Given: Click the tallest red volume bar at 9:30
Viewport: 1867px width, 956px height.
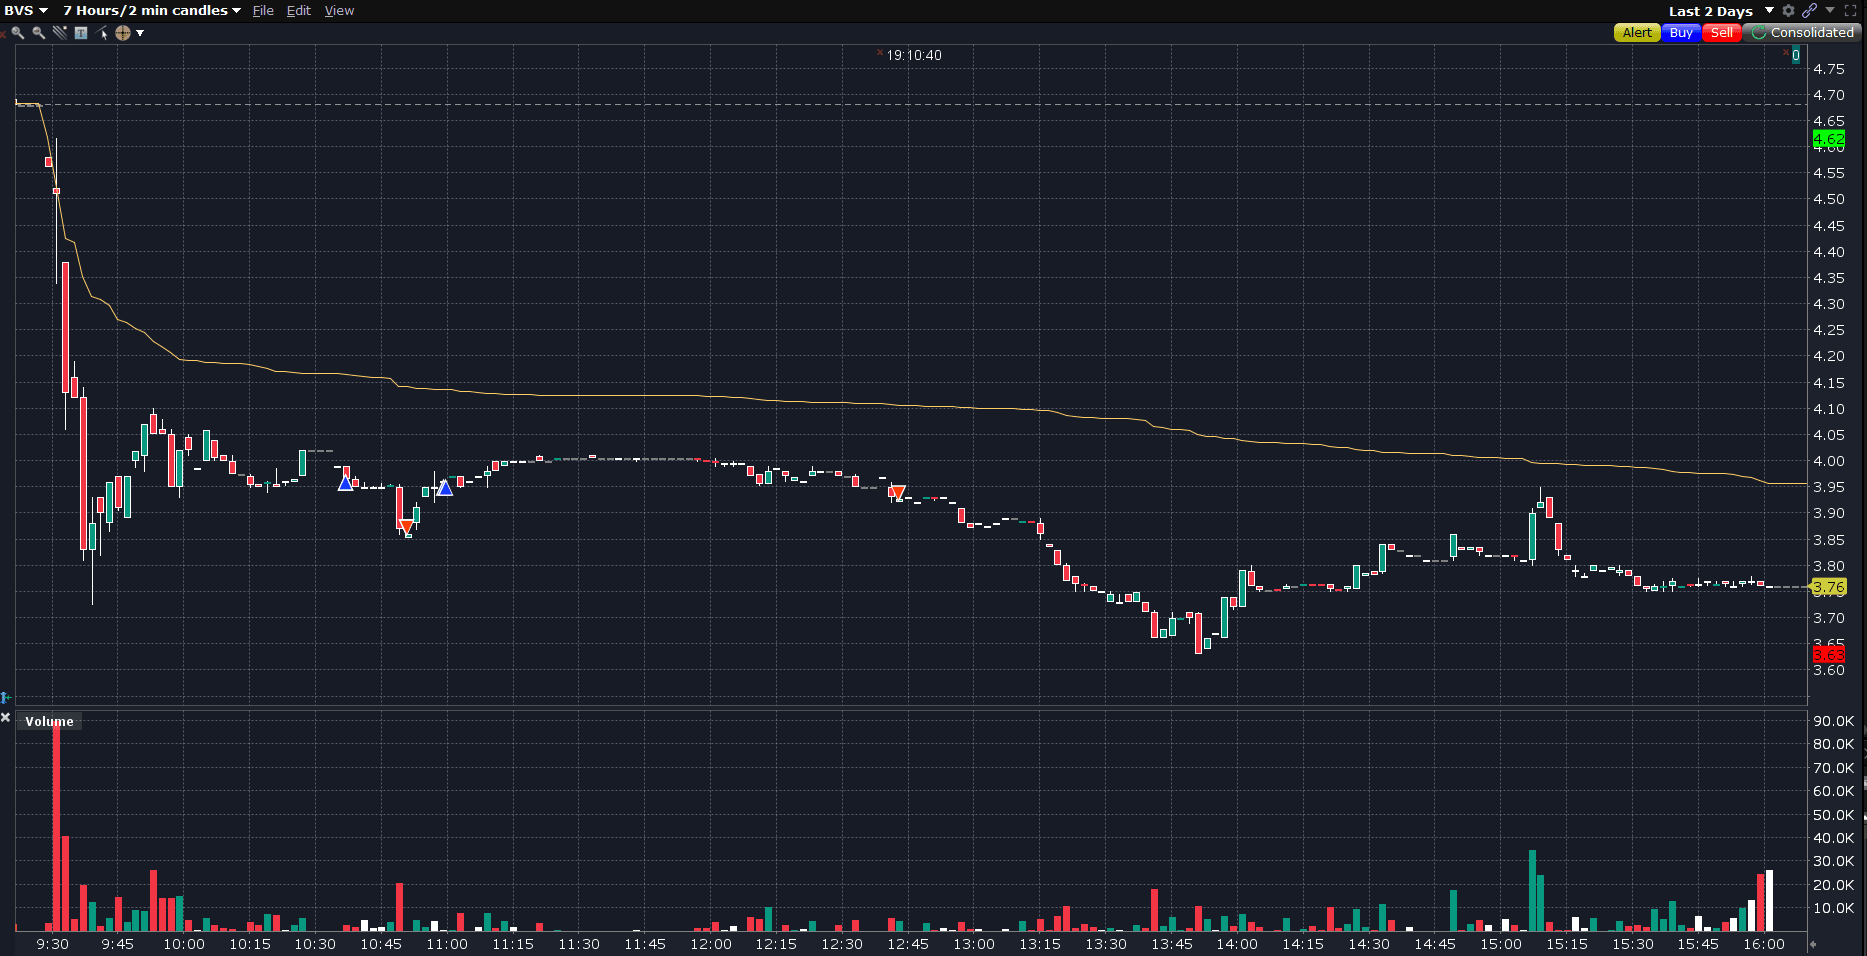Looking at the screenshot, I should tap(56, 826).
